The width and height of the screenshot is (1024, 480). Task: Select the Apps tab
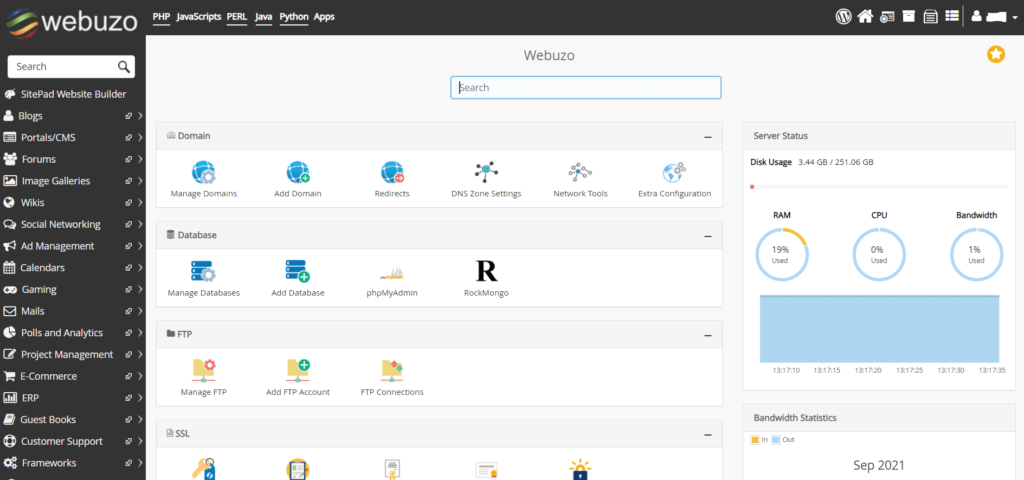[325, 17]
